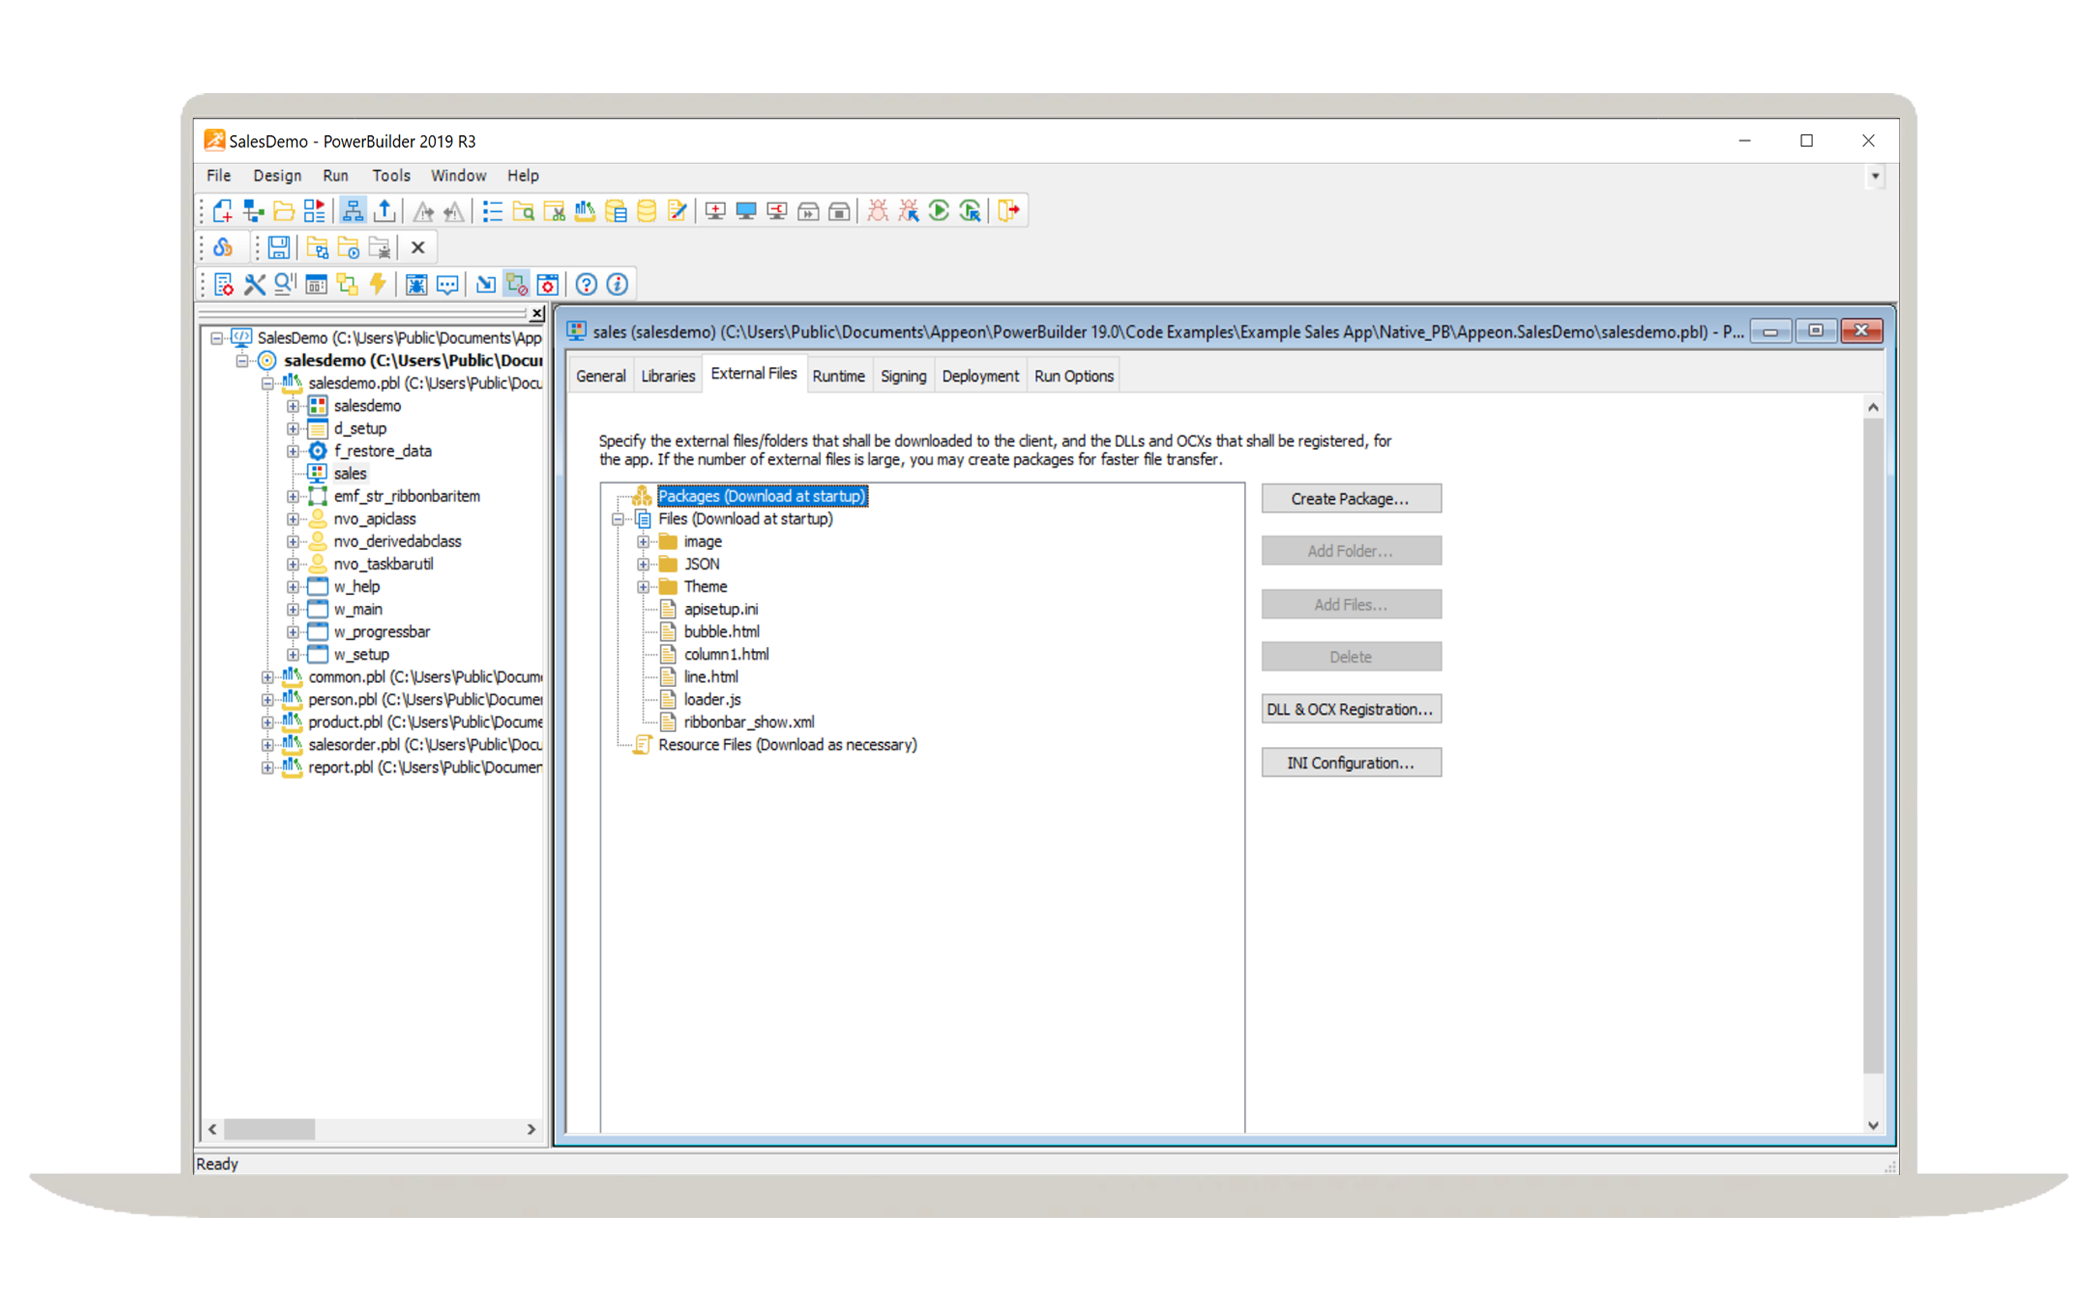Expand the Theme folder node
The image size is (2099, 1312).
pos(643,586)
